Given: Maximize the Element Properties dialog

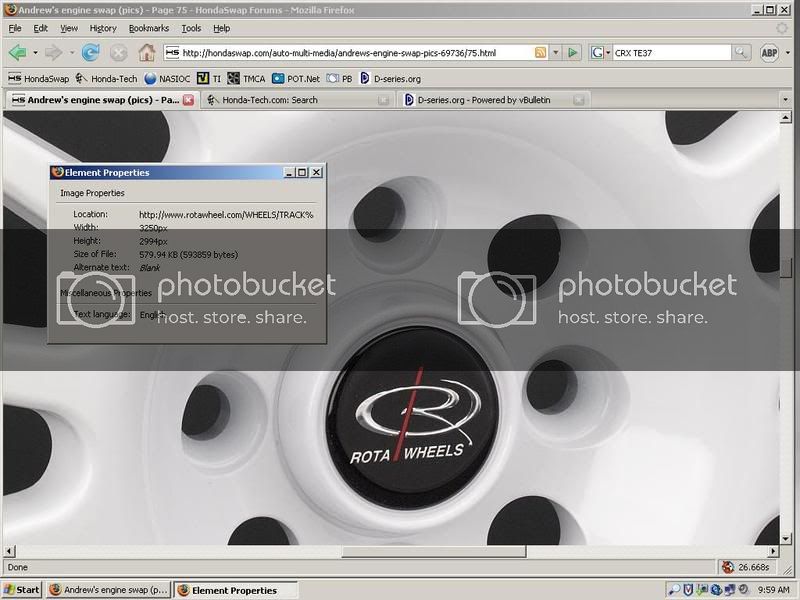Looking at the screenshot, I should coord(302,172).
